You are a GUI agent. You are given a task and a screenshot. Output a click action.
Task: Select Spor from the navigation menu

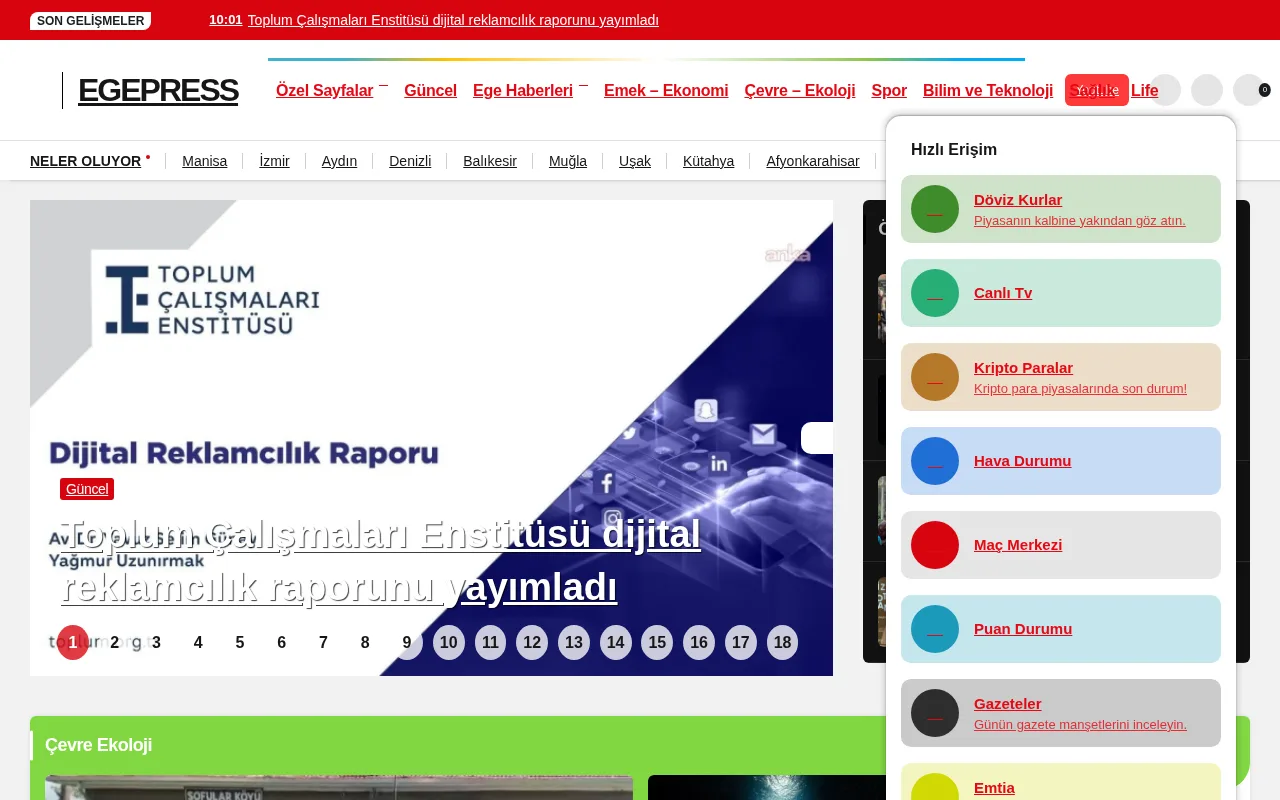click(889, 90)
